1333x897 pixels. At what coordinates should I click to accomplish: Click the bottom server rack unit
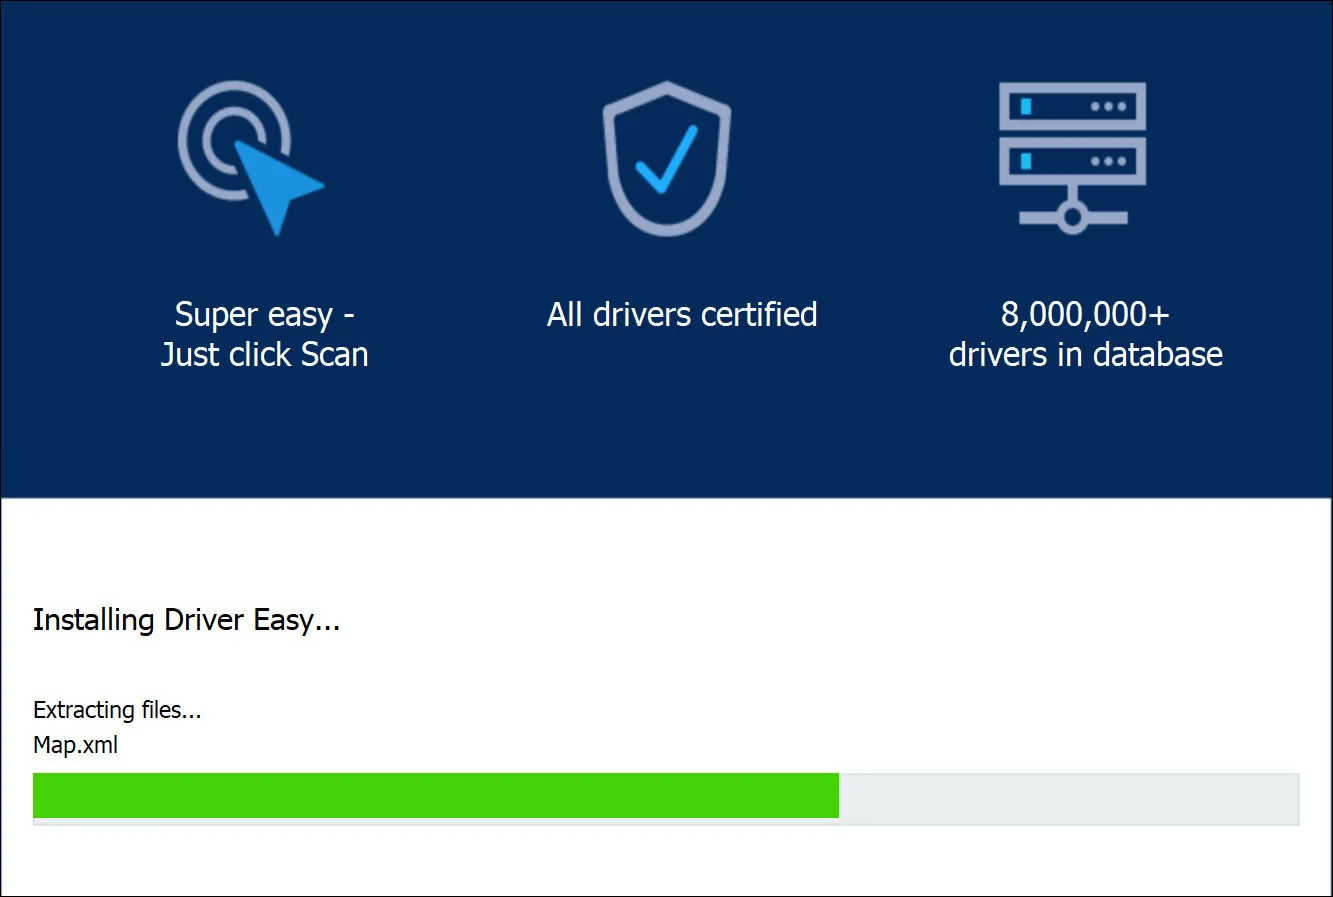[x=1071, y=161]
